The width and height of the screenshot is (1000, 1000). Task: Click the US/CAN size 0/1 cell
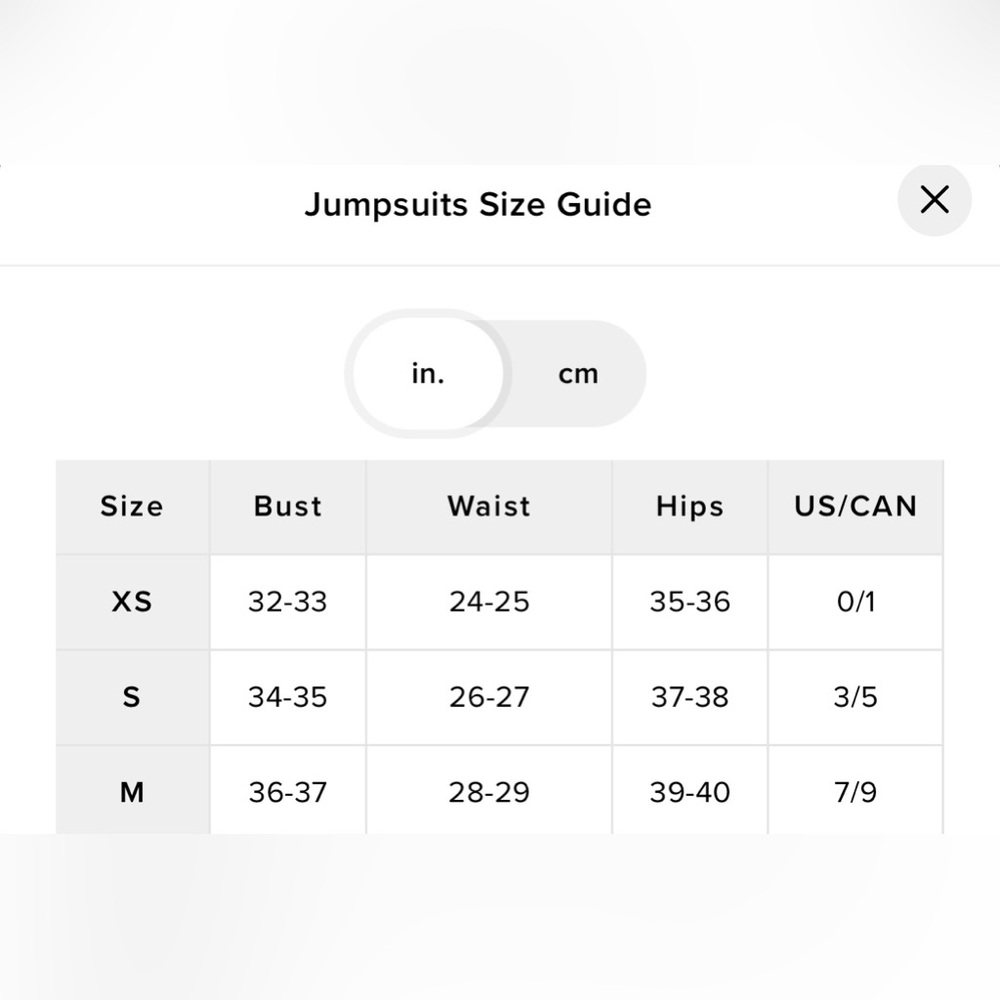pyautogui.click(x=855, y=602)
